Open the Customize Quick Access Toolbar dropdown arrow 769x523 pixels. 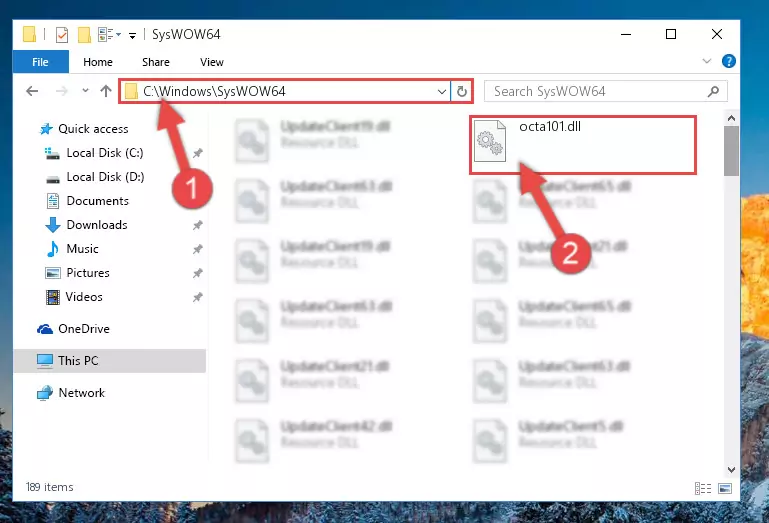click(x=132, y=35)
